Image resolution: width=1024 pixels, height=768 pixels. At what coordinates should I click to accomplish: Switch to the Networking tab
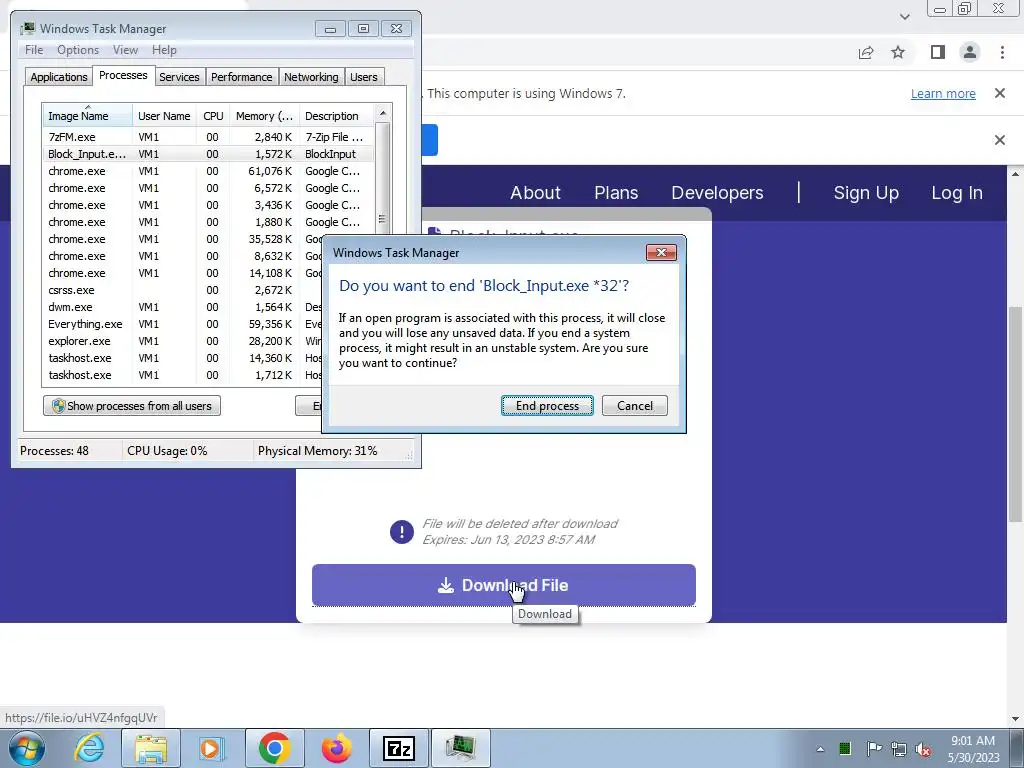[x=311, y=77]
